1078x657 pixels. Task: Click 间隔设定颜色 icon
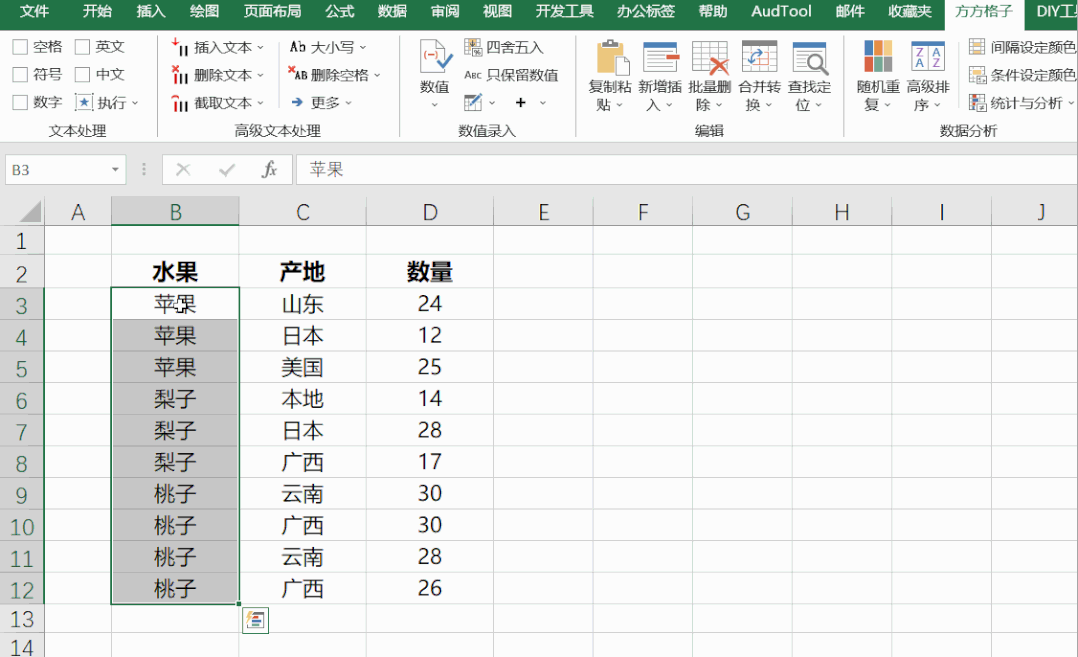977,47
